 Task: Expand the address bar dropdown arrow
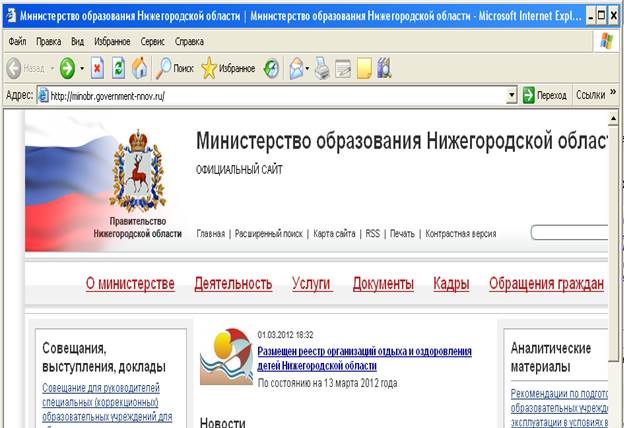512,96
